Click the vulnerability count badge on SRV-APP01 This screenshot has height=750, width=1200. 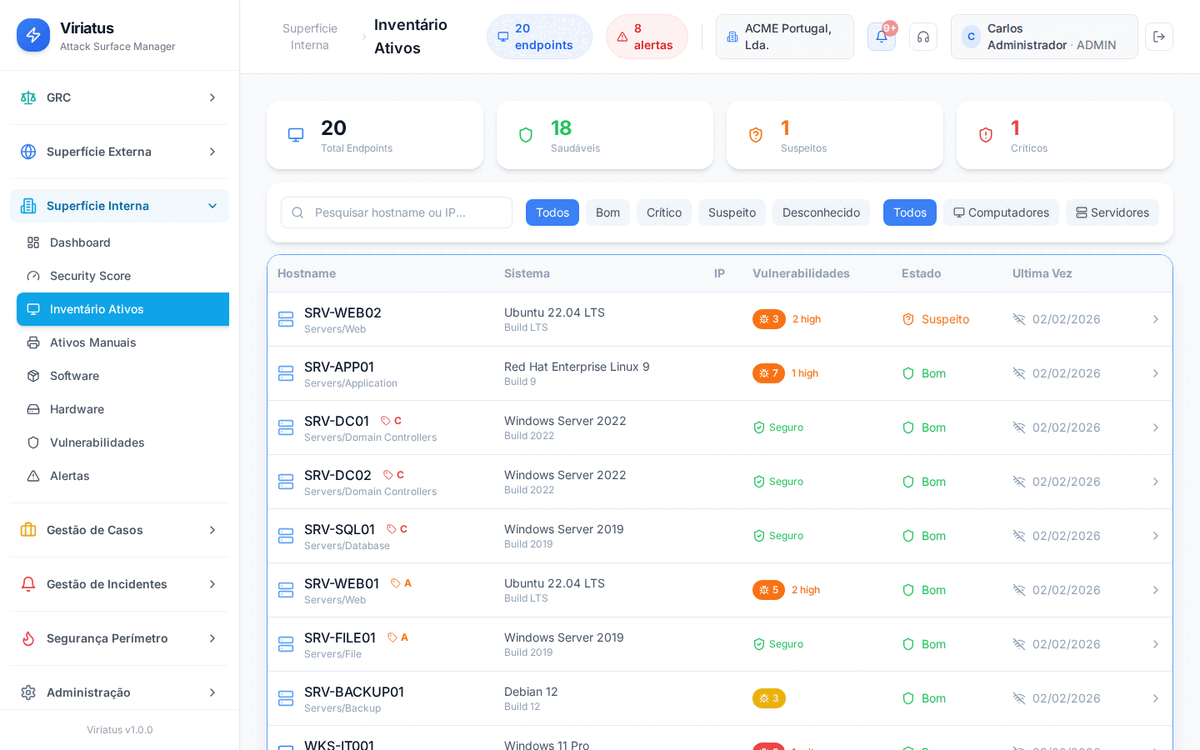pyautogui.click(x=768, y=373)
